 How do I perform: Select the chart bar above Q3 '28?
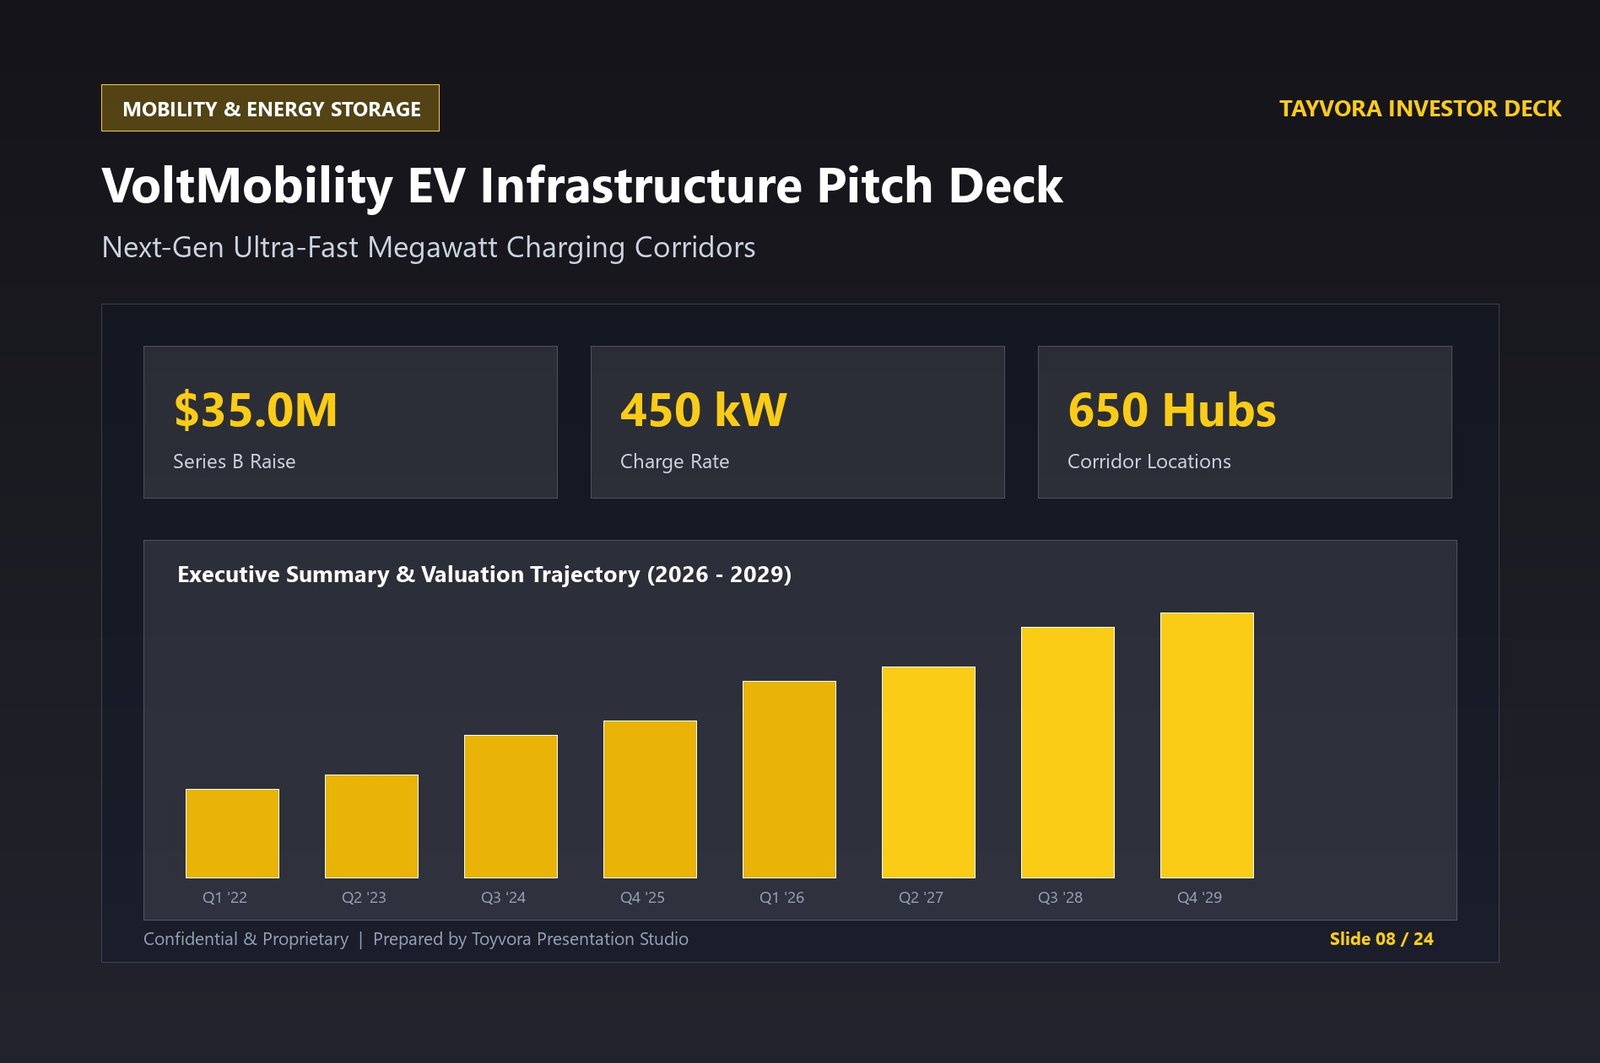1068,753
